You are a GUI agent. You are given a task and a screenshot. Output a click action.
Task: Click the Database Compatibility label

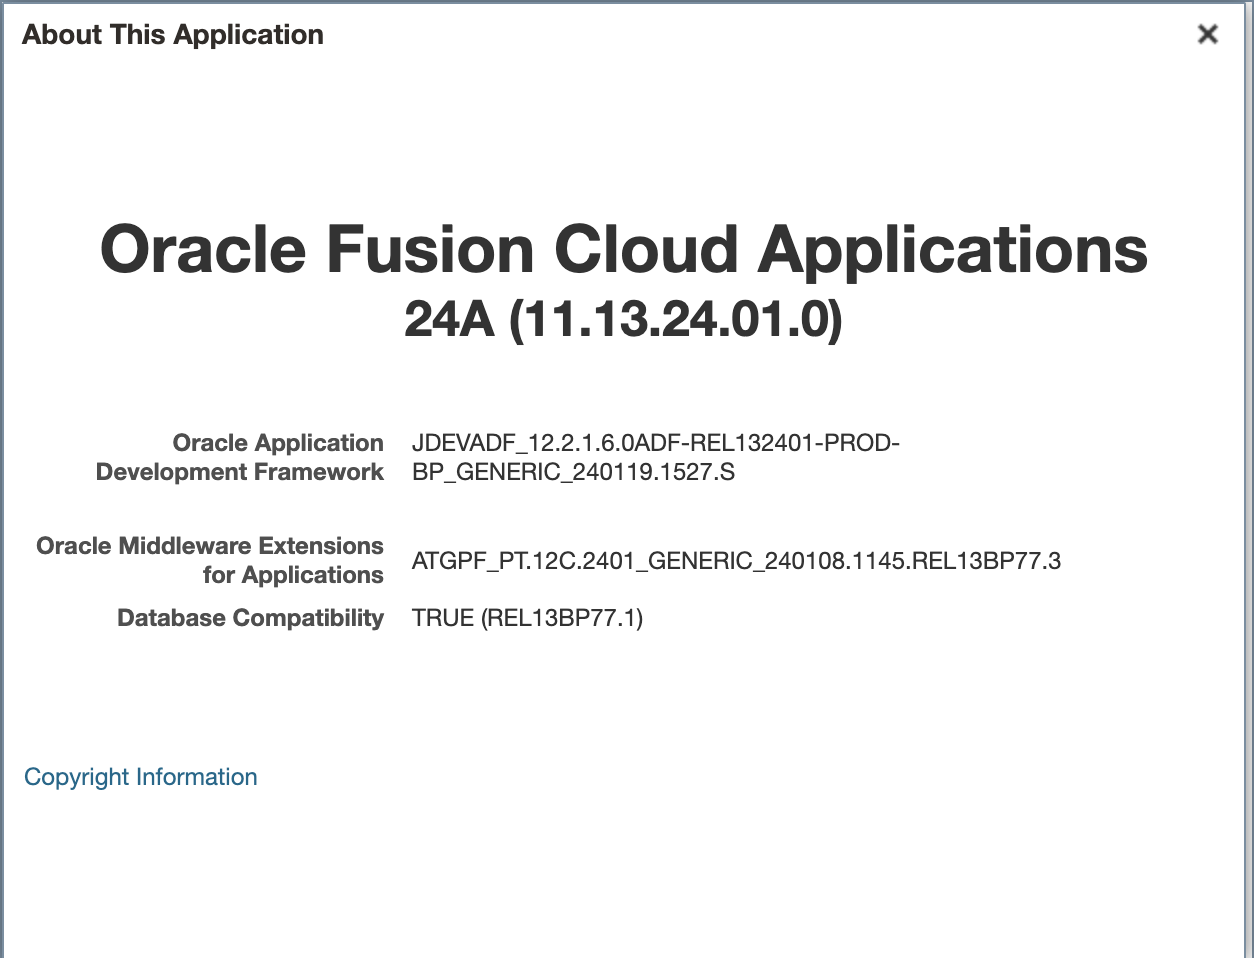[x=251, y=618]
